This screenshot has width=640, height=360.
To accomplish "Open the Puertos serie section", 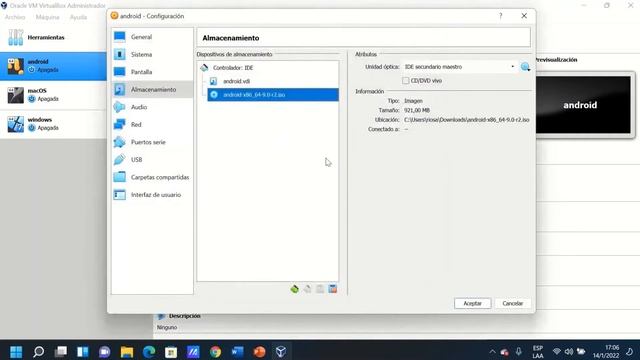I will [x=152, y=142].
